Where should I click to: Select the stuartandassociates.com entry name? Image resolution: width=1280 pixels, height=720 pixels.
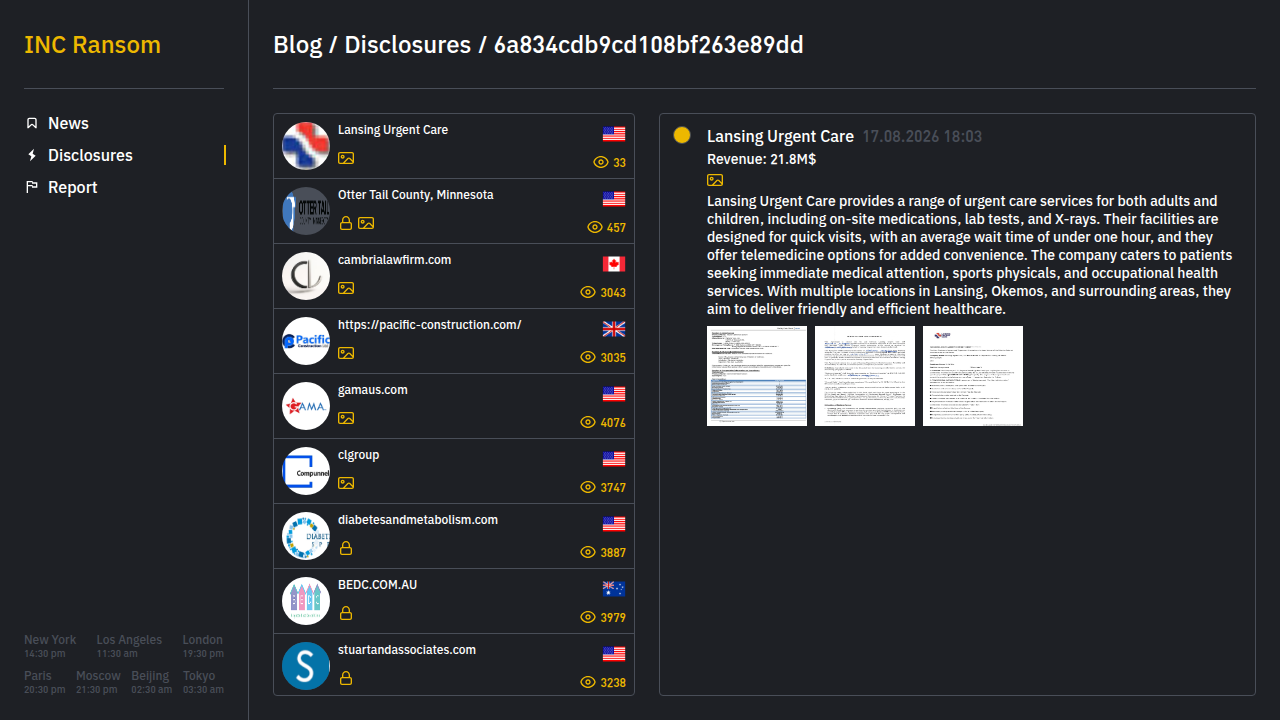pyautogui.click(x=407, y=650)
